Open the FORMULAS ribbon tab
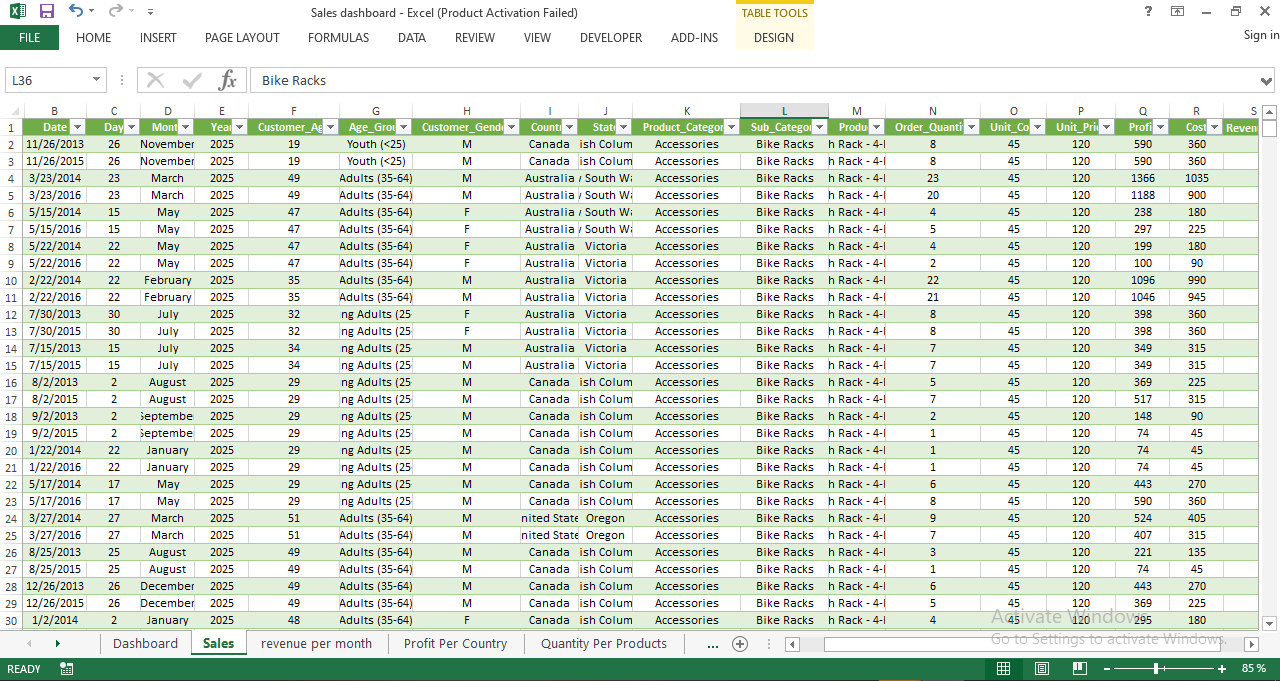 pyautogui.click(x=338, y=38)
